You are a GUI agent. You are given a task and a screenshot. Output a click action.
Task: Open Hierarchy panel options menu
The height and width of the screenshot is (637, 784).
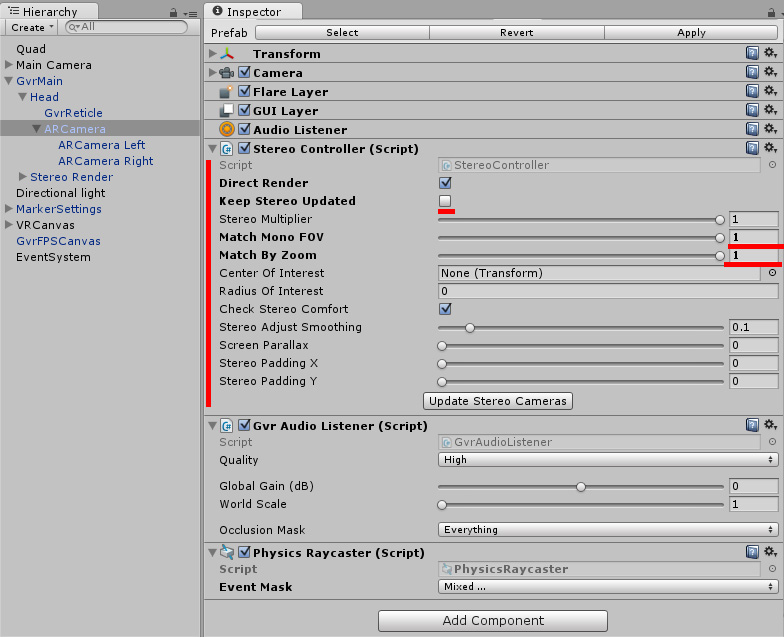point(190,14)
